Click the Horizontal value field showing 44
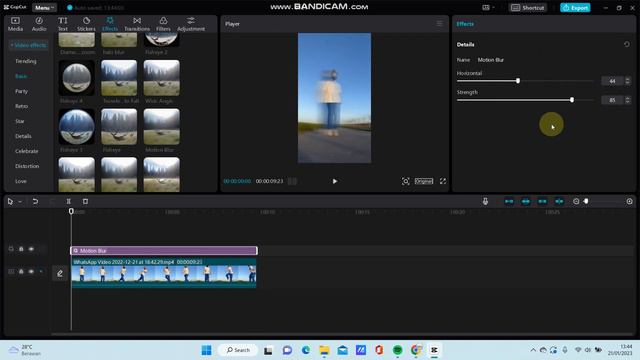Image resolution: width=640 pixels, height=360 pixels. [x=612, y=81]
